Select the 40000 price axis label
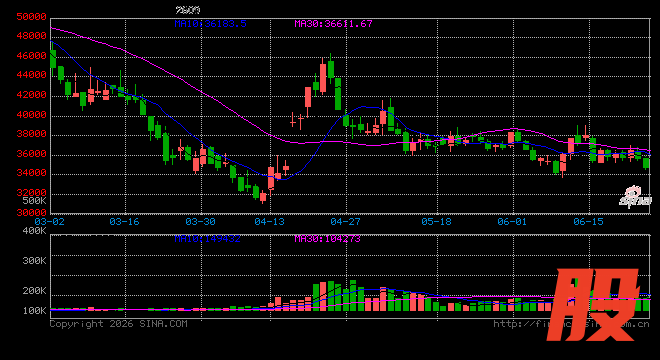The width and height of the screenshot is (660, 360). 31,115
